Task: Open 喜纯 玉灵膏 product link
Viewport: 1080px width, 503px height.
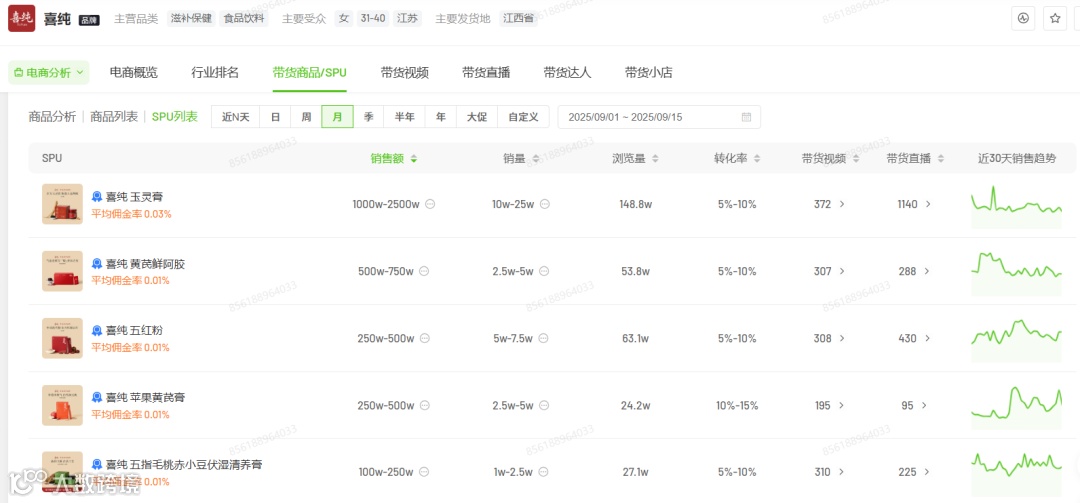Action: (x=134, y=197)
